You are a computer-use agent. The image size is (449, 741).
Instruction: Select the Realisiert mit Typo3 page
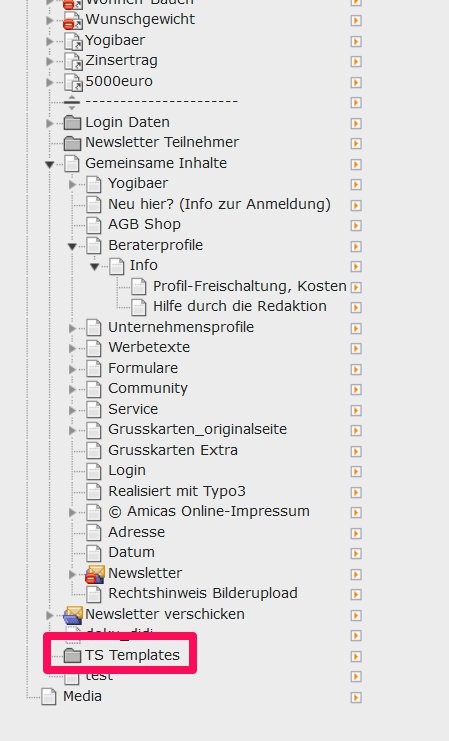tap(177, 491)
